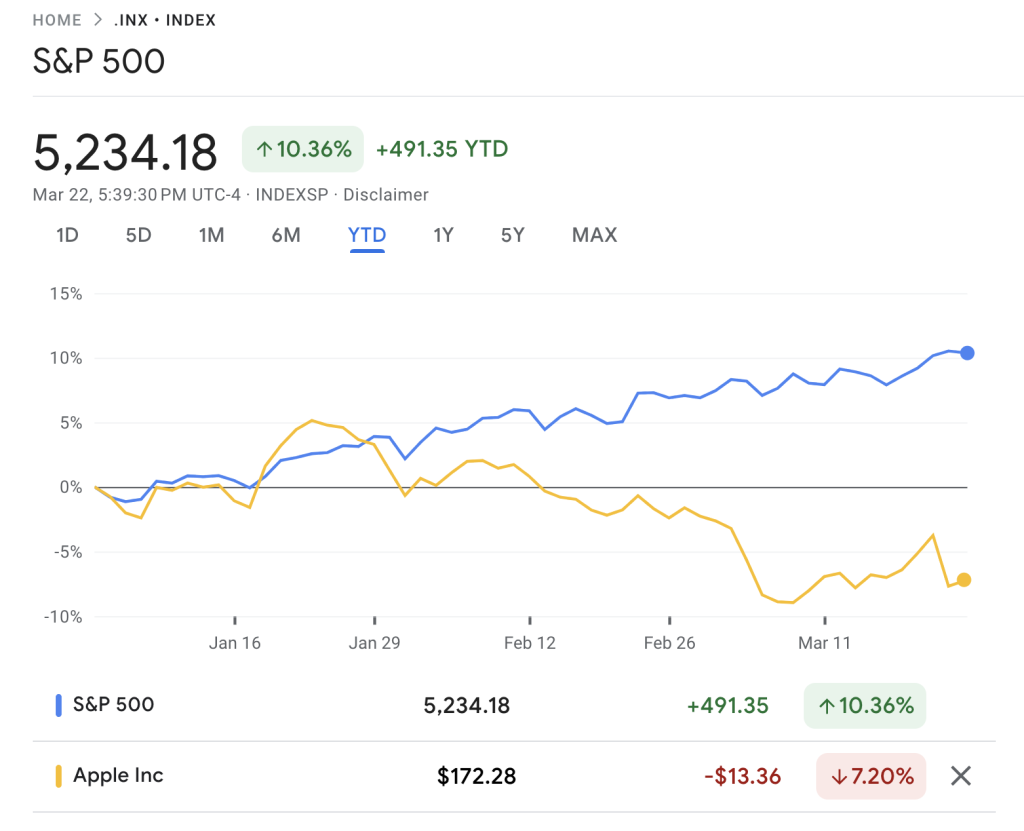Select the 5D time range
The image size is (1024, 831).
[138, 236]
